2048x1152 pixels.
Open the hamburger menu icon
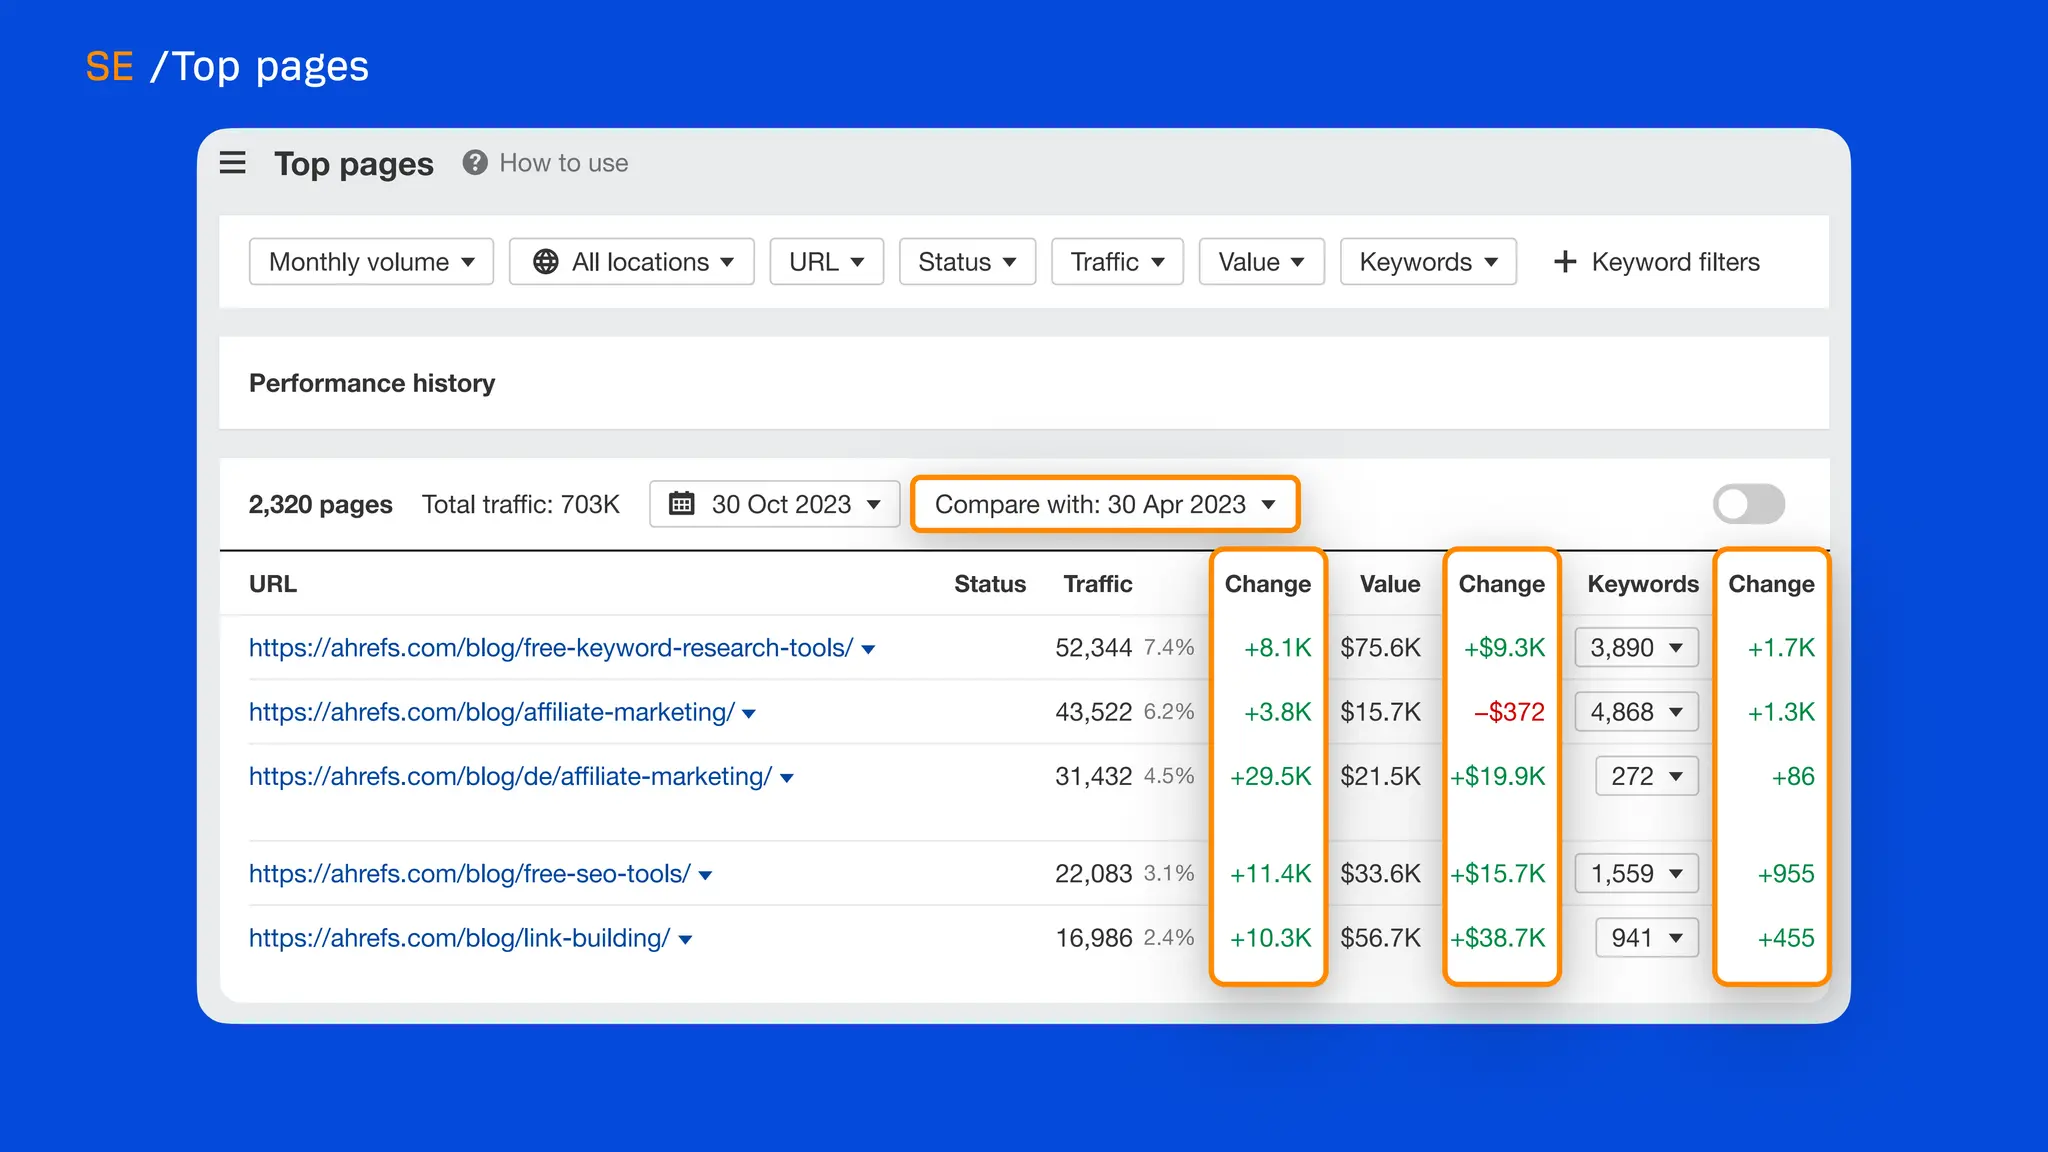tap(232, 163)
